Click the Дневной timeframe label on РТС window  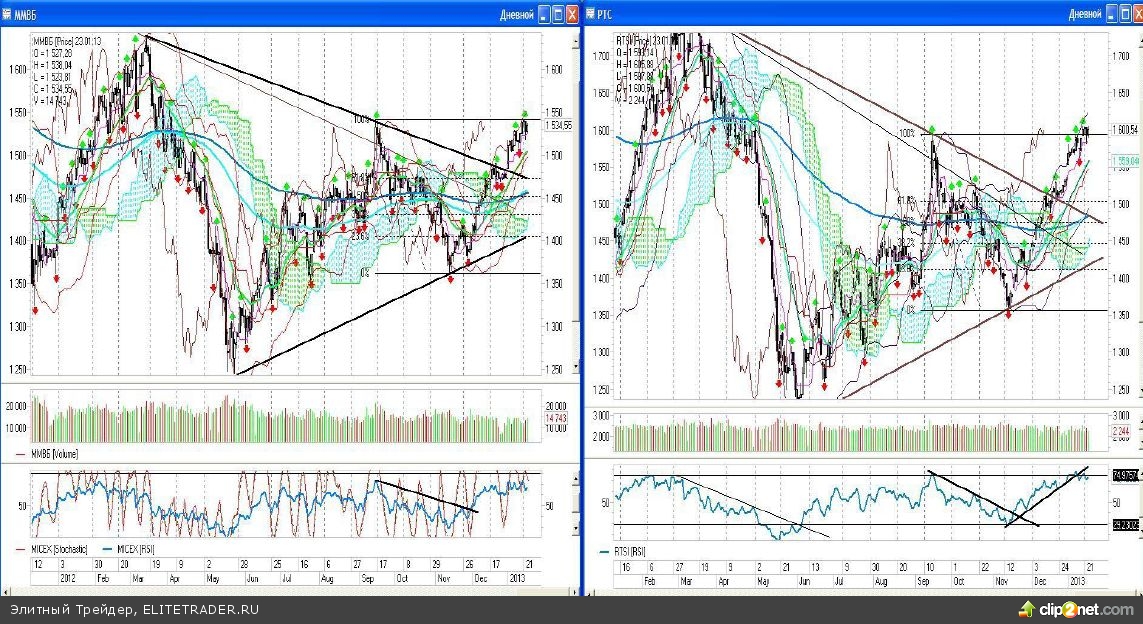click(x=1085, y=14)
